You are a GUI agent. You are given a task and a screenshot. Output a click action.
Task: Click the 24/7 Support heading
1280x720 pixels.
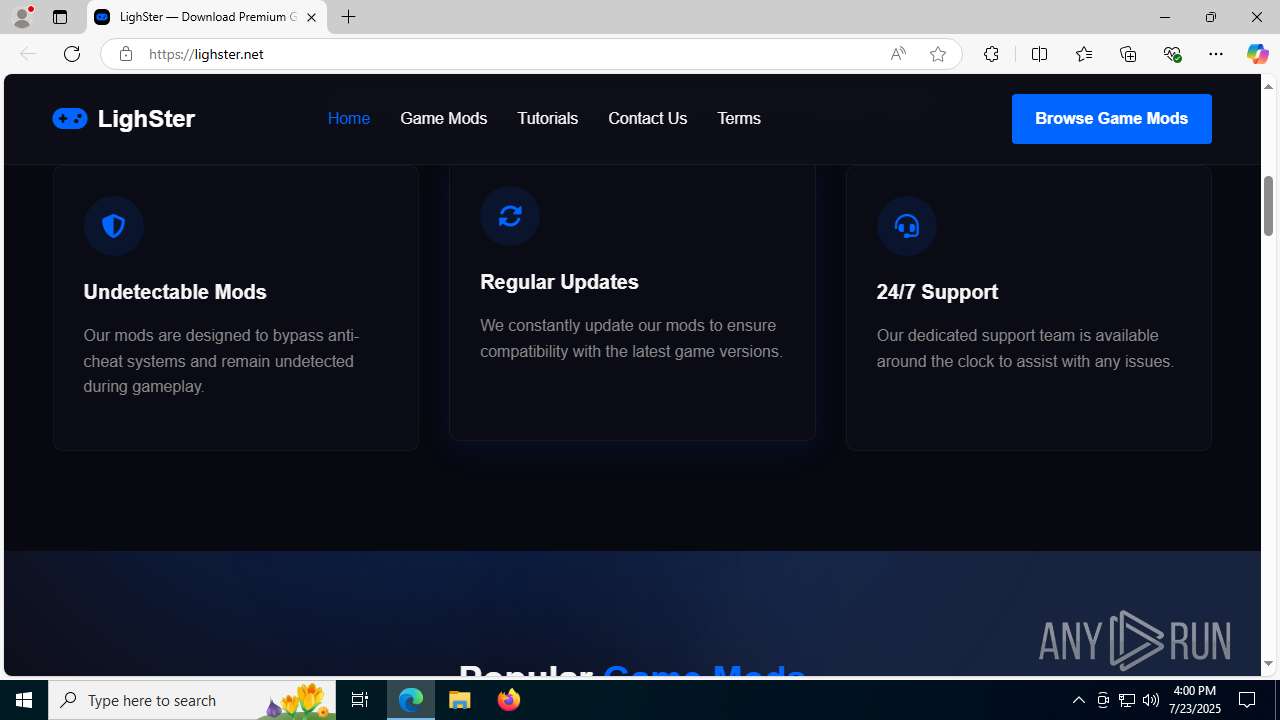click(x=937, y=292)
